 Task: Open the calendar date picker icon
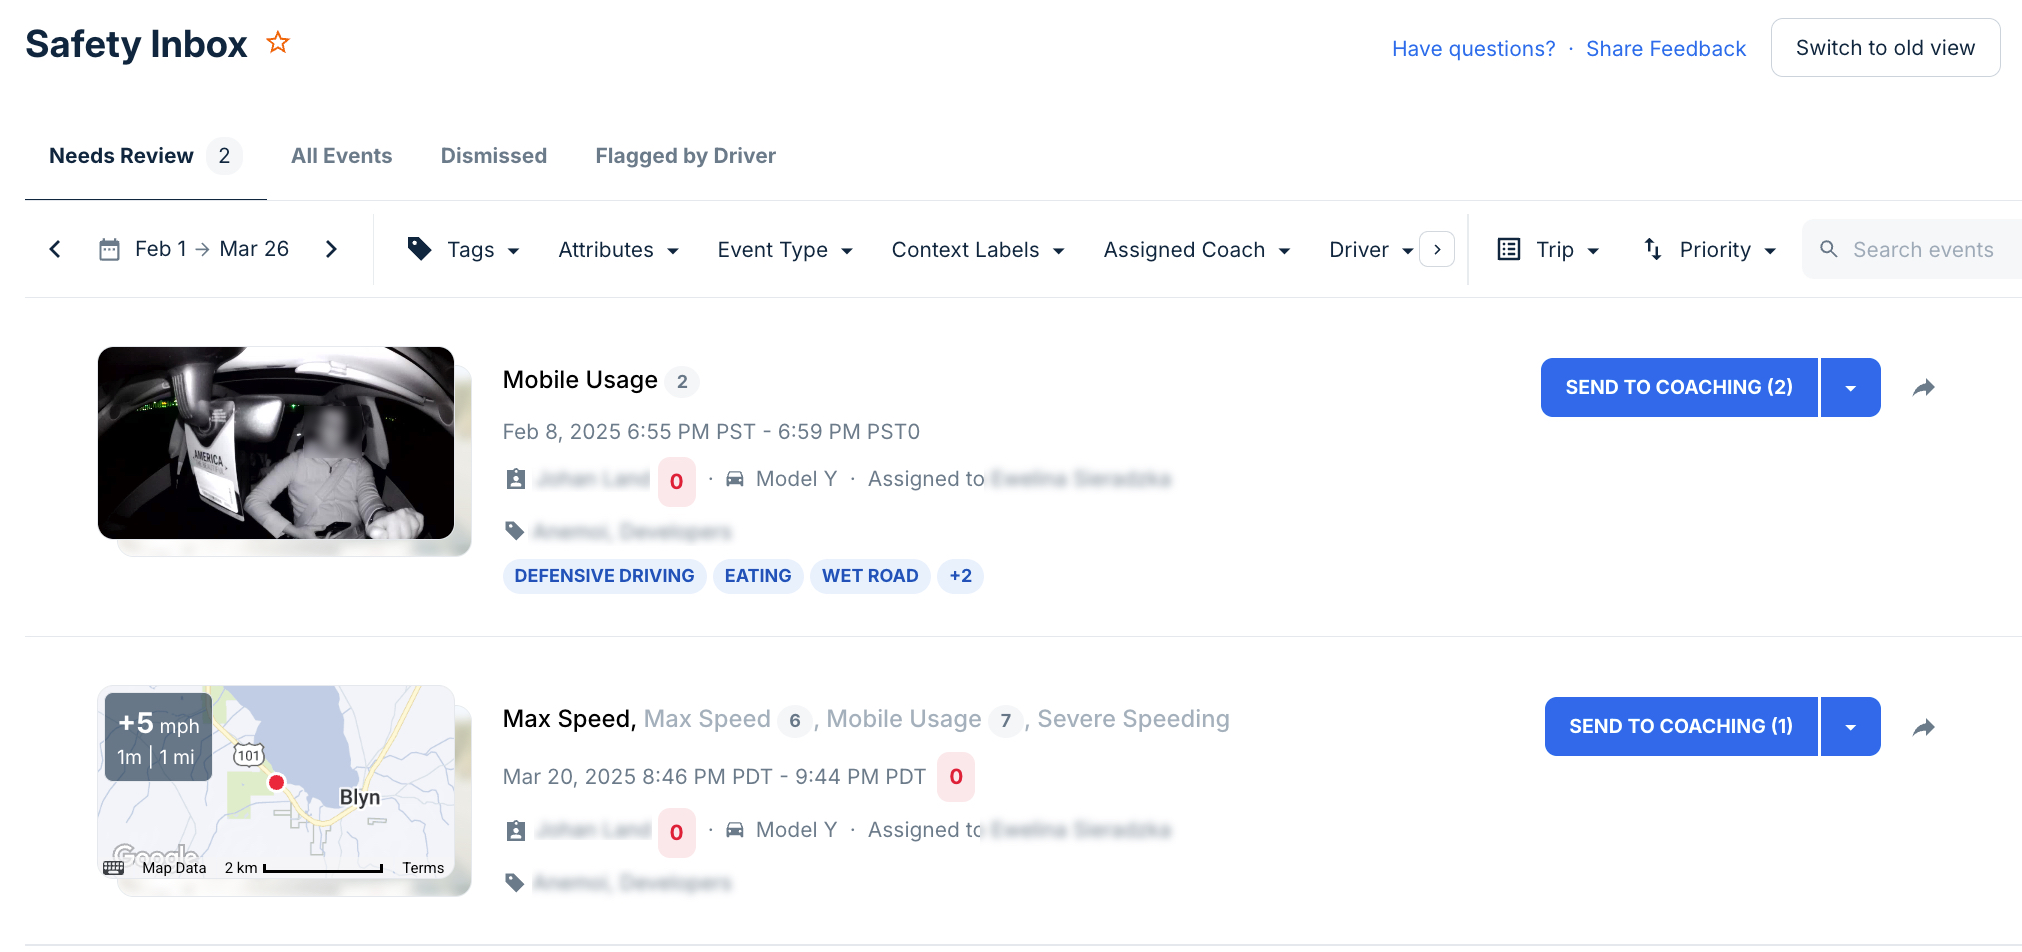(x=110, y=249)
